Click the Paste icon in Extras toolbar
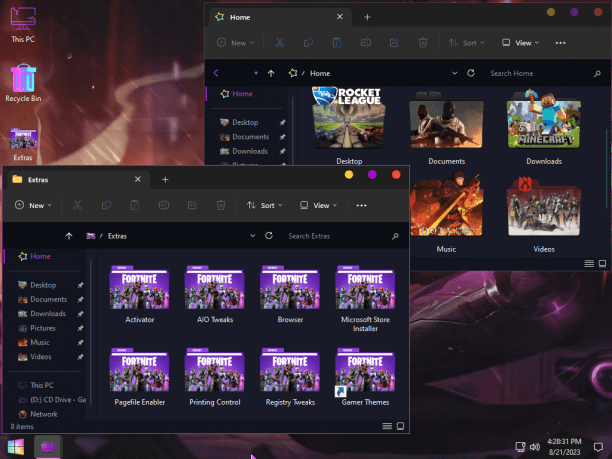 (x=135, y=205)
